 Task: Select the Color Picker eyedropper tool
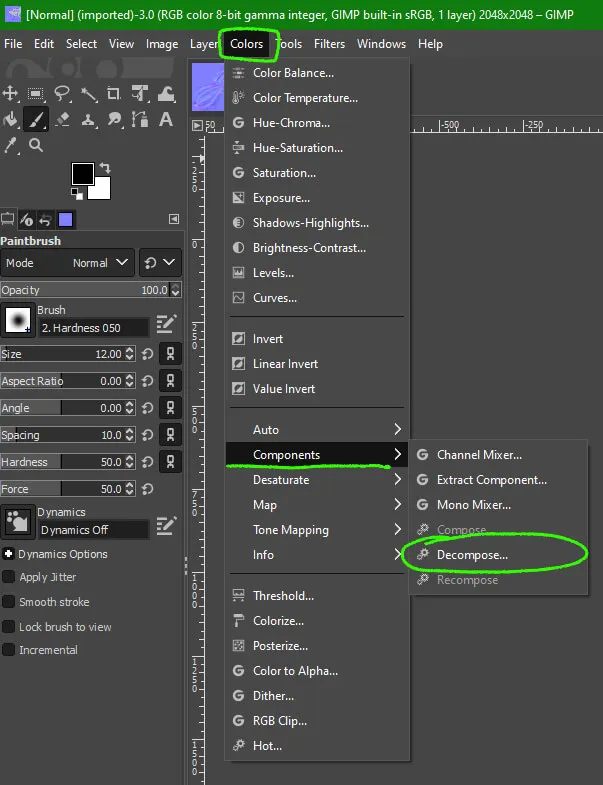coord(11,145)
